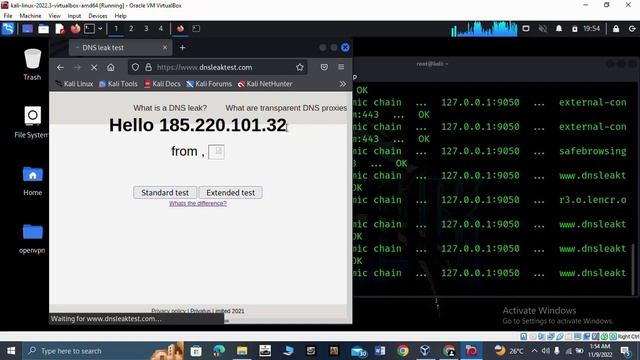Bookmark this page with the star icon

click(300, 67)
